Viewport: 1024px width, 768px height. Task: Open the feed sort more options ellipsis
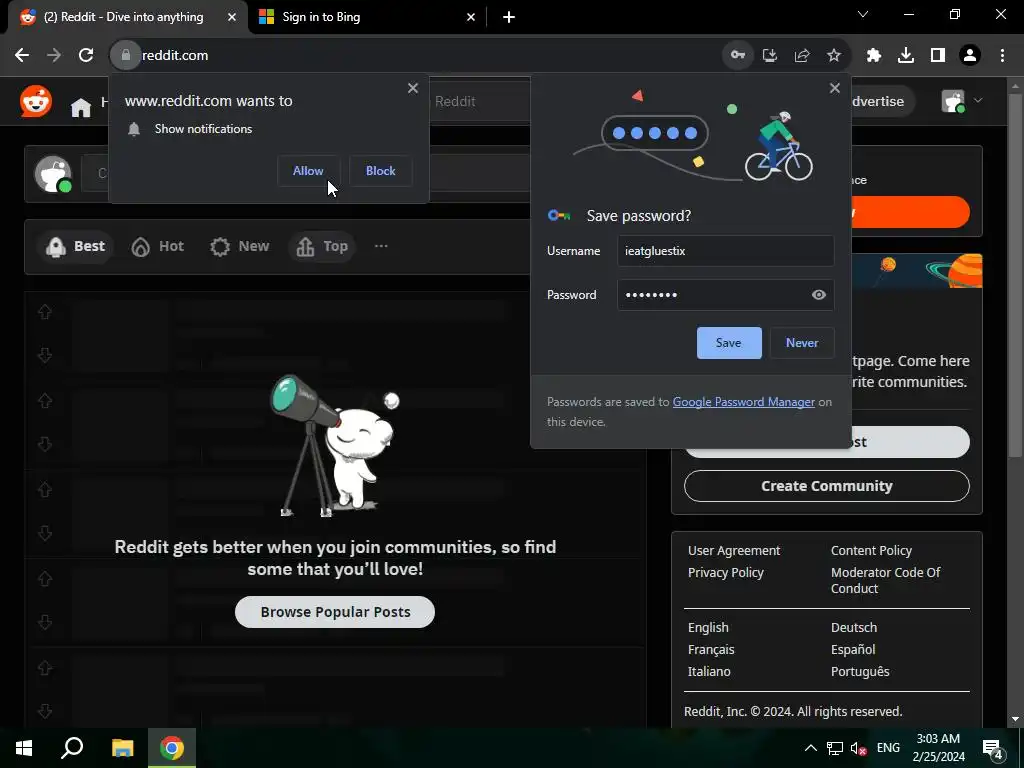click(x=381, y=246)
